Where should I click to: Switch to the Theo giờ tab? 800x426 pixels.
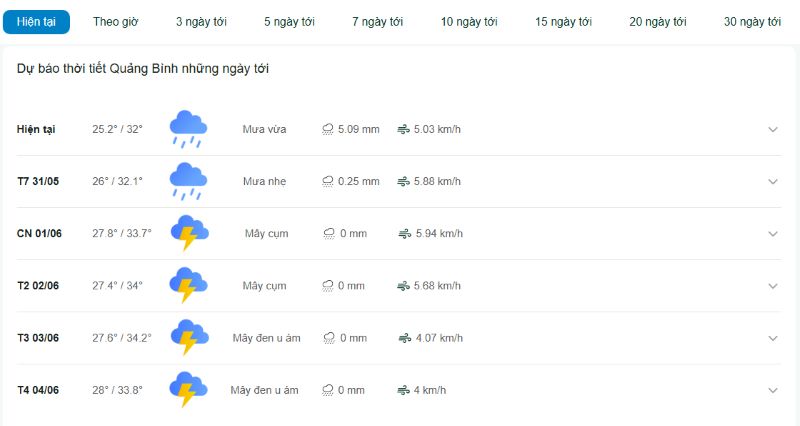pyautogui.click(x=116, y=22)
